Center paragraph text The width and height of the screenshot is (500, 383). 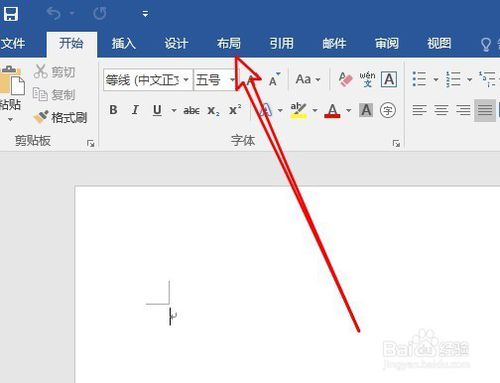(x=441, y=110)
